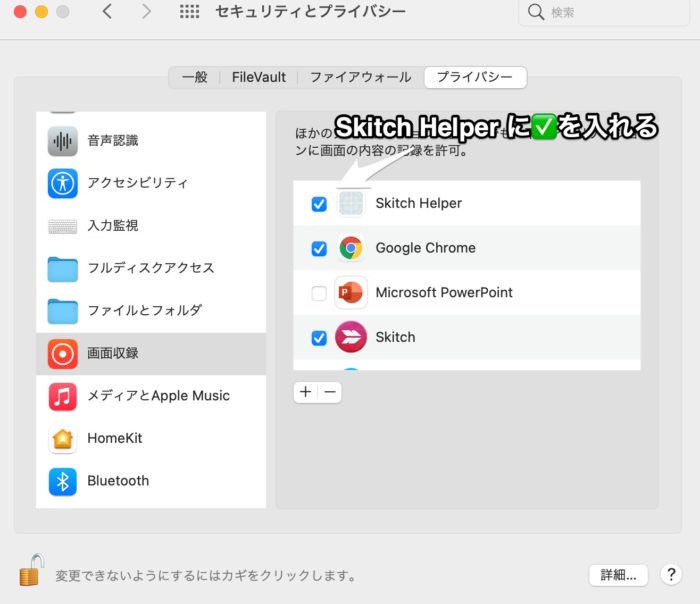Click the Skitch Helper app name
The height and width of the screenshot is (604, 700).
click(419, 203)
